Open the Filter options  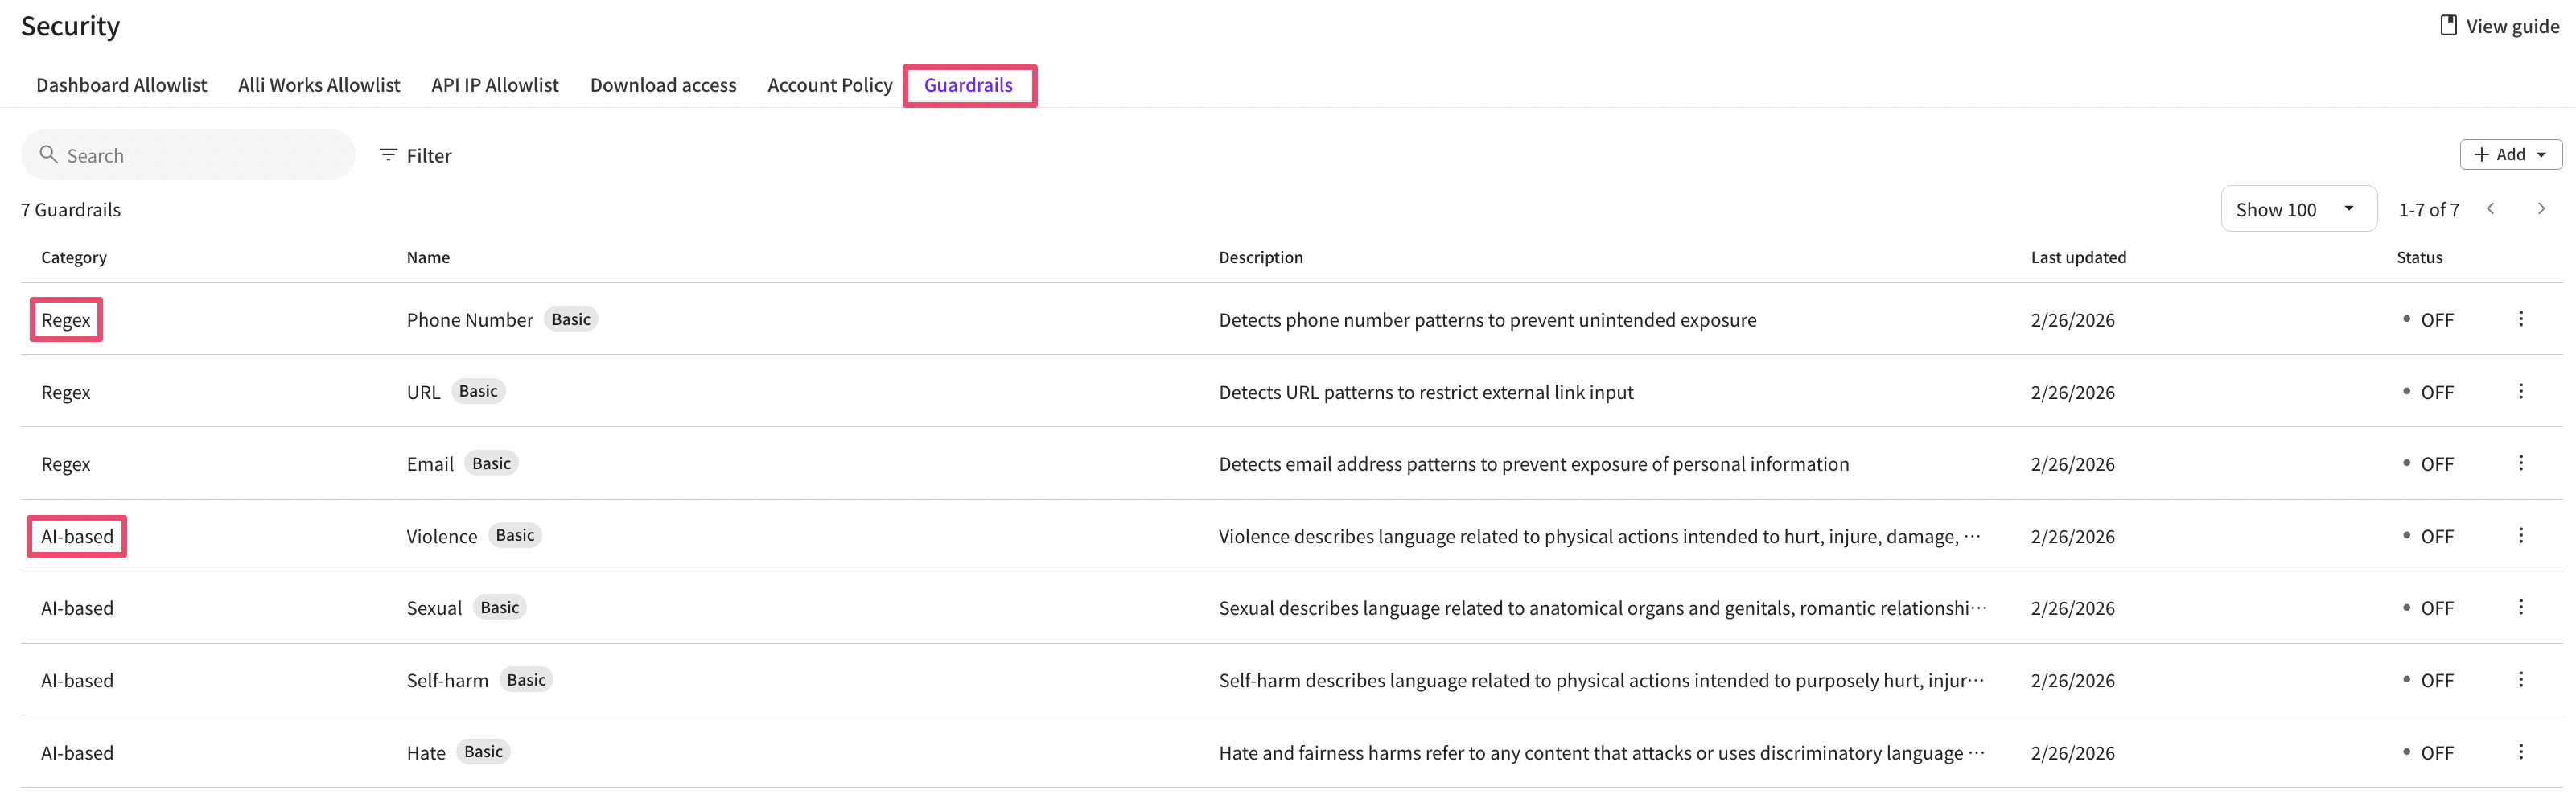click(x=415, y=155)
